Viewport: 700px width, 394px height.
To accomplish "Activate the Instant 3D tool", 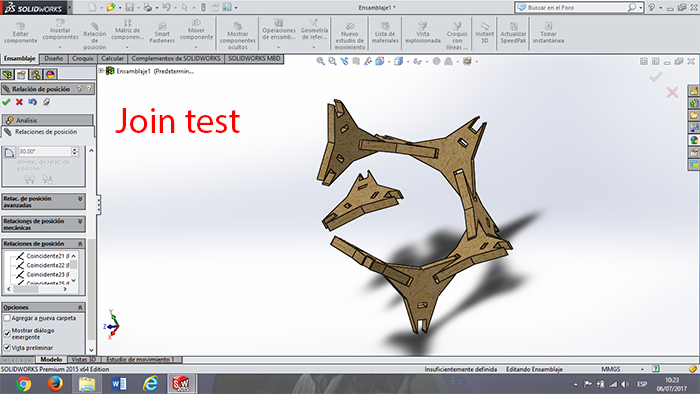I will click(x=484, y=33).
